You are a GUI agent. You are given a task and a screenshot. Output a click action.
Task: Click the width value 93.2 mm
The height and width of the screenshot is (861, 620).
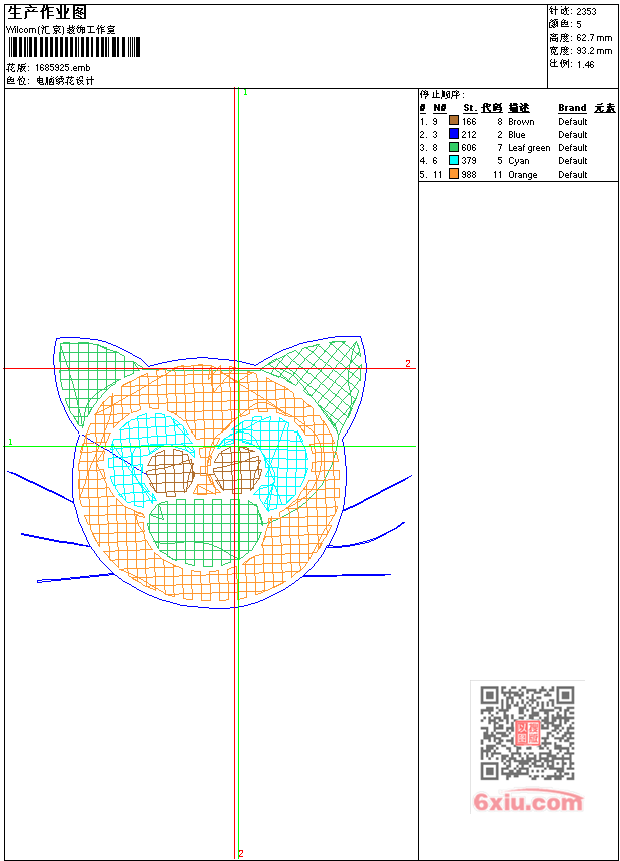coord(594,51)
